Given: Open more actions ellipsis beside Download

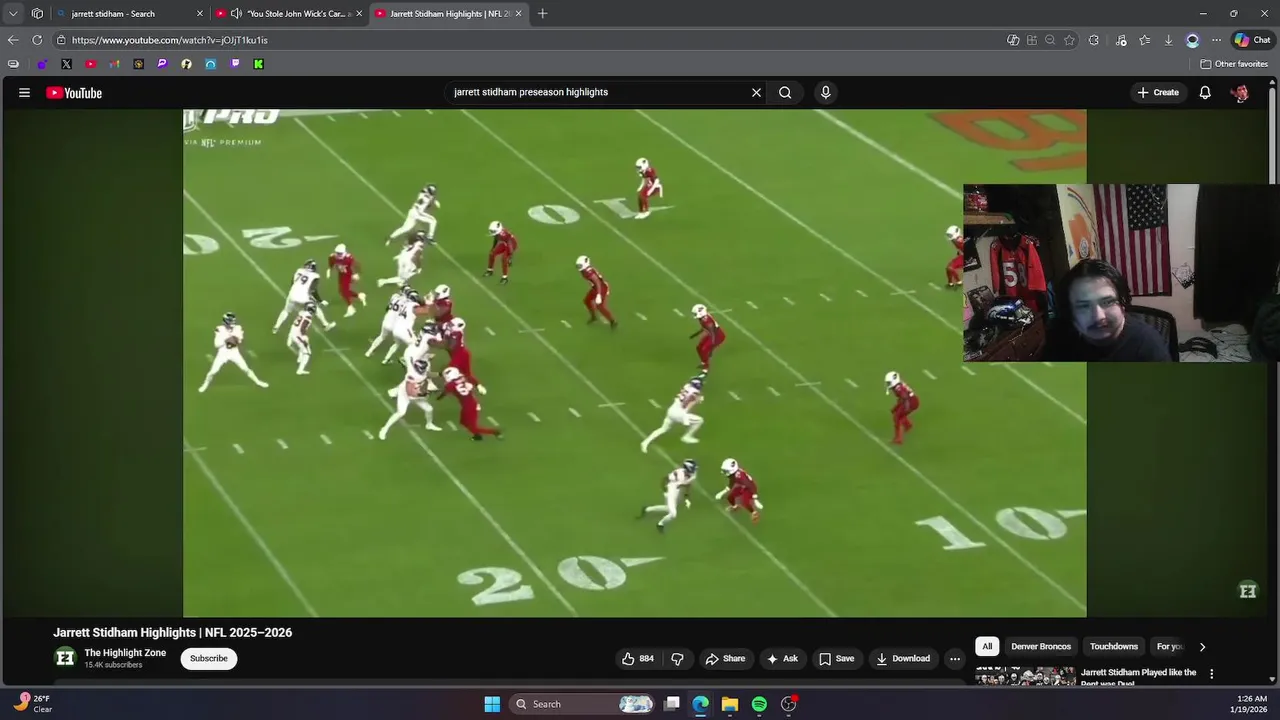Looking at the screenshot, I should pos(955,658).
